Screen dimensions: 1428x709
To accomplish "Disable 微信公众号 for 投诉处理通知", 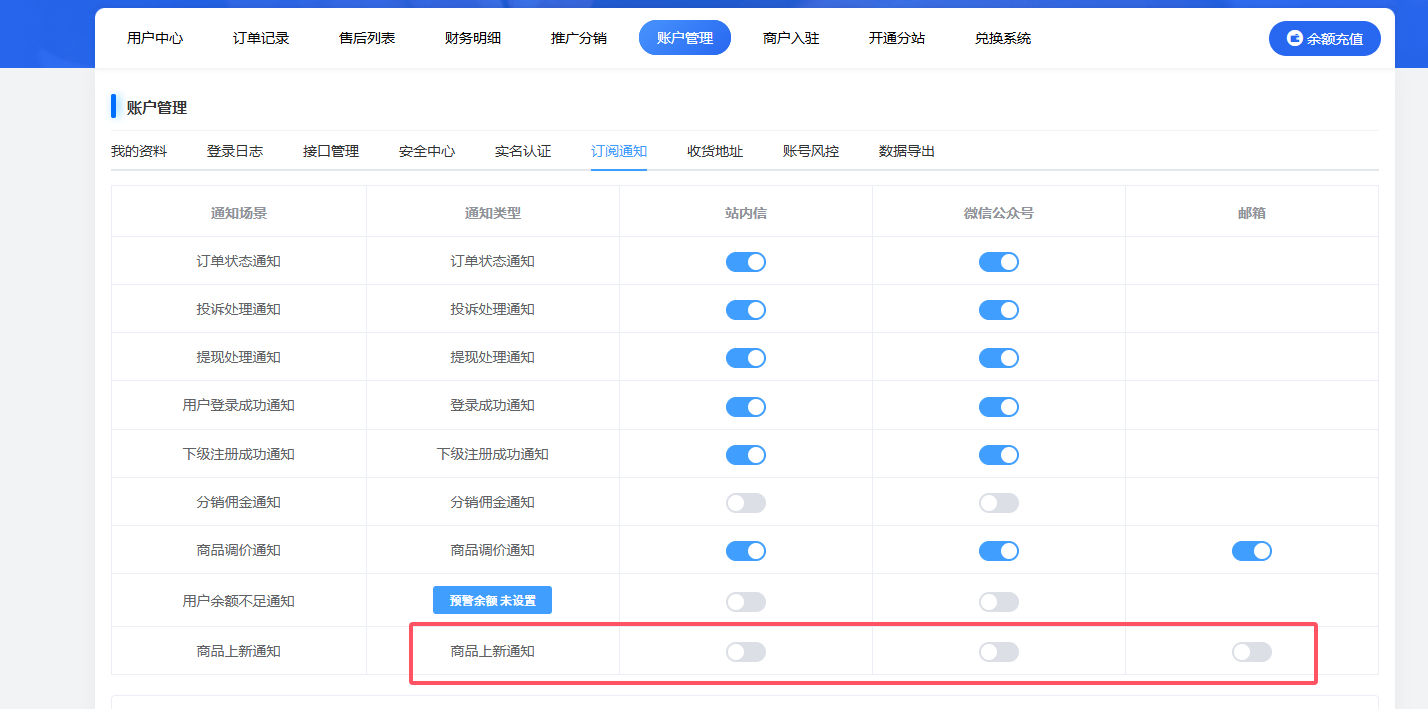I will 999,310.
